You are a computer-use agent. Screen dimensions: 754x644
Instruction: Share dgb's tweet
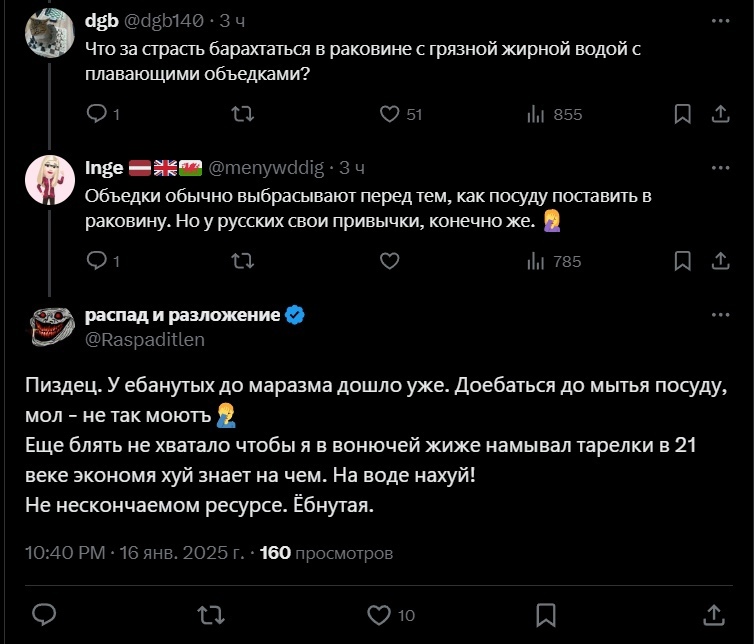pyautogui.click(x=720, y=114)
